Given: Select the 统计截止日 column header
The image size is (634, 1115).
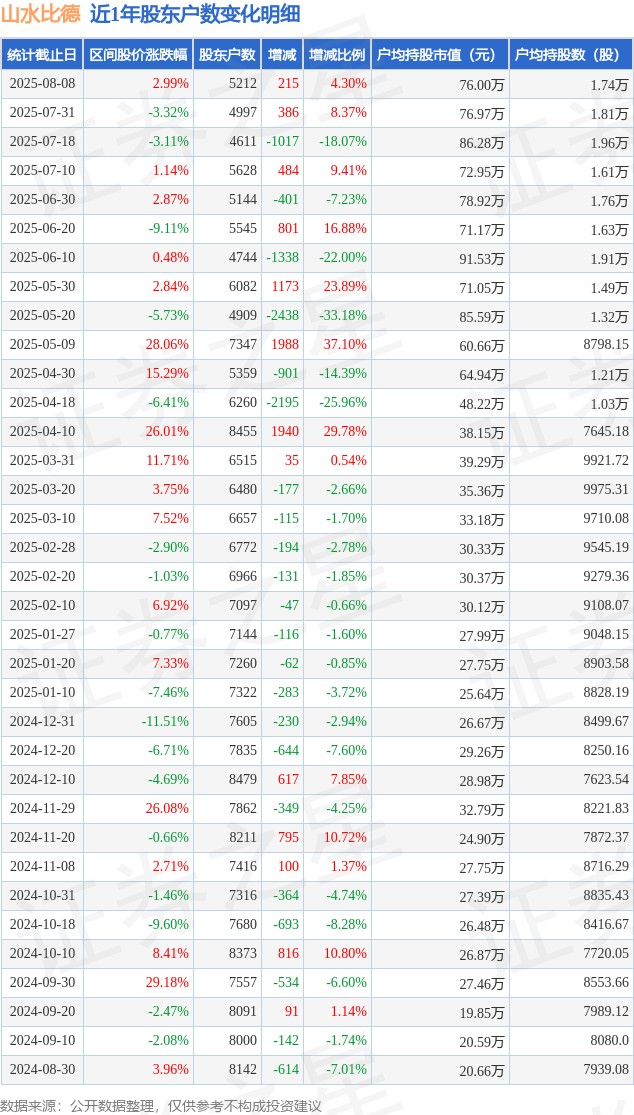Looking at the screenshot, I should tap(42, 55).
